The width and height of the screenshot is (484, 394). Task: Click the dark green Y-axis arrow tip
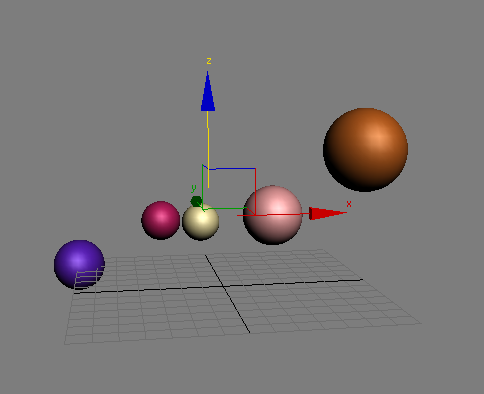click(x=196, y=201)
